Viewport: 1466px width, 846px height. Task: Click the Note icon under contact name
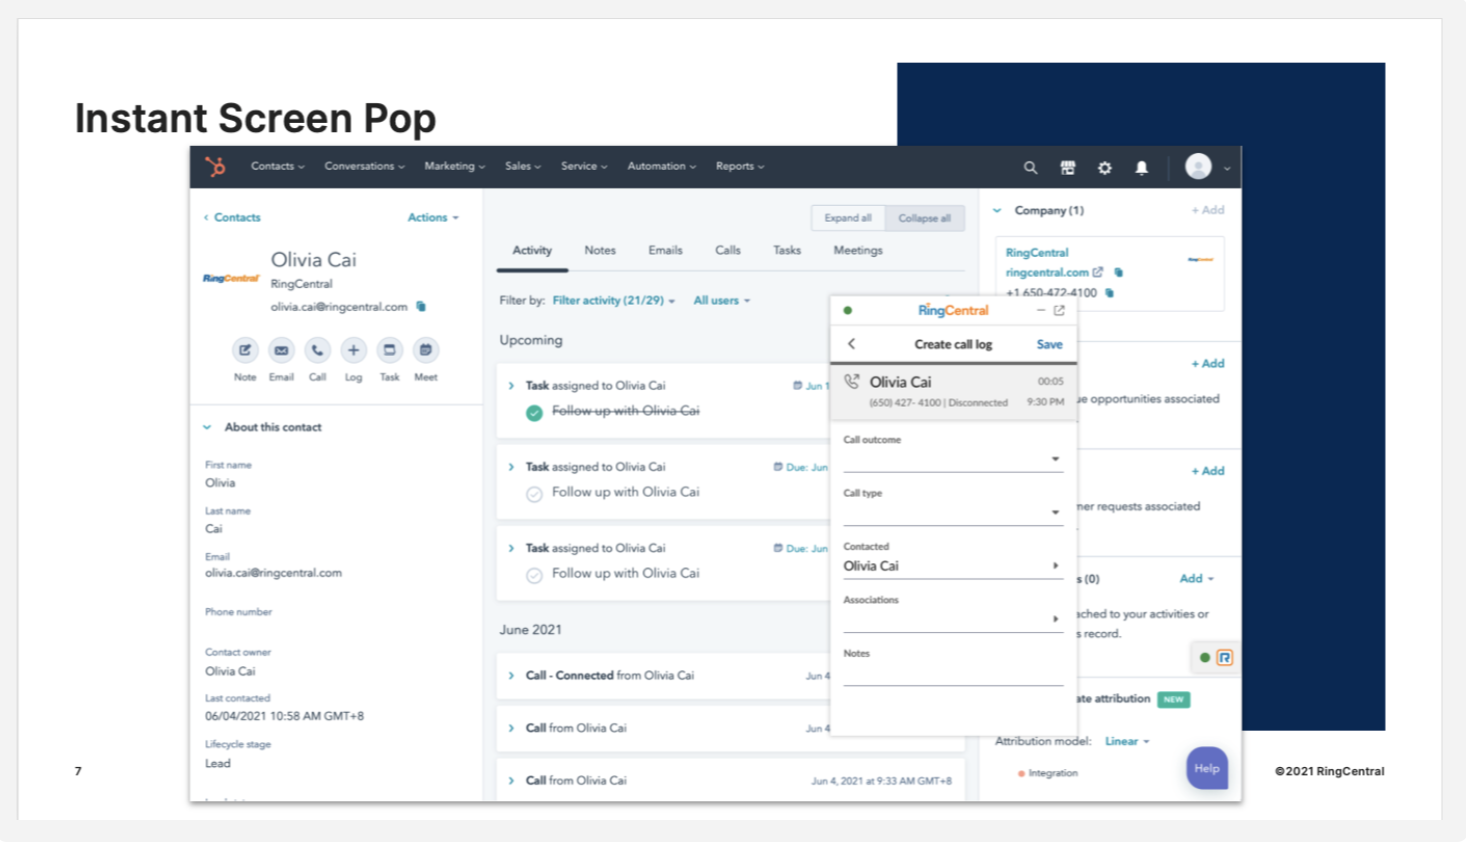245,351
